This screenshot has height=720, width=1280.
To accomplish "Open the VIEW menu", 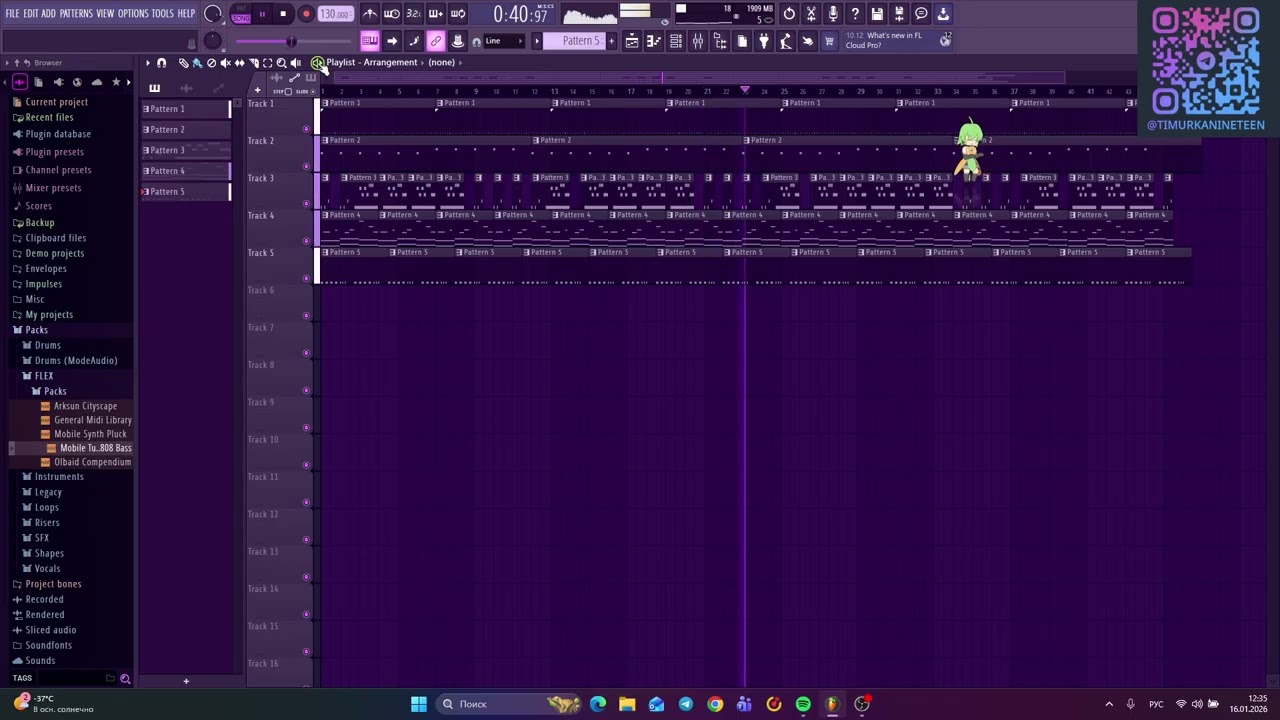I will 105,14.
